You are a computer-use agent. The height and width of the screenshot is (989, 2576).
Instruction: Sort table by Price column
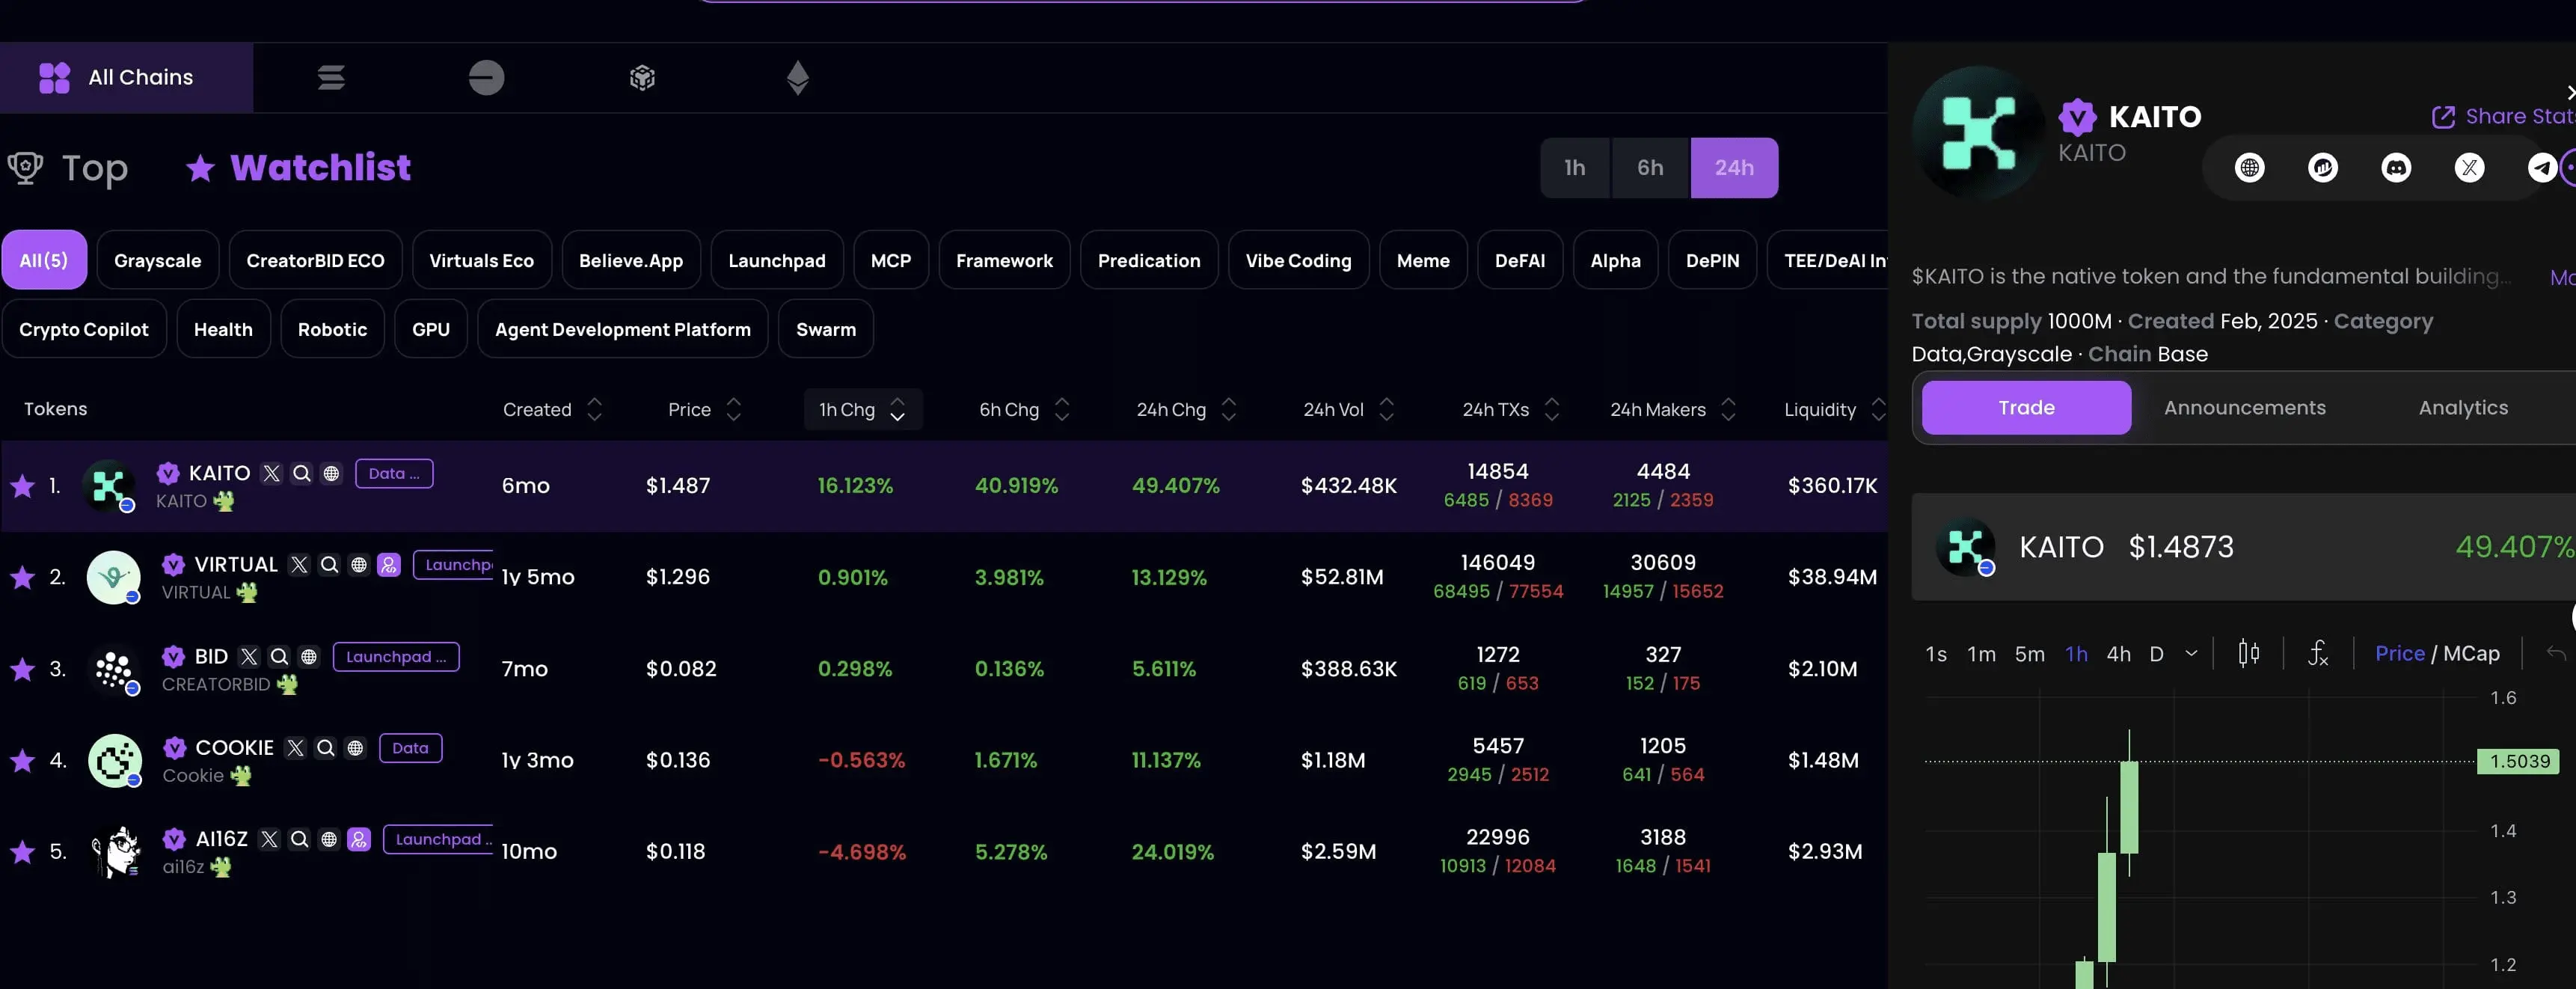(705, 409)
